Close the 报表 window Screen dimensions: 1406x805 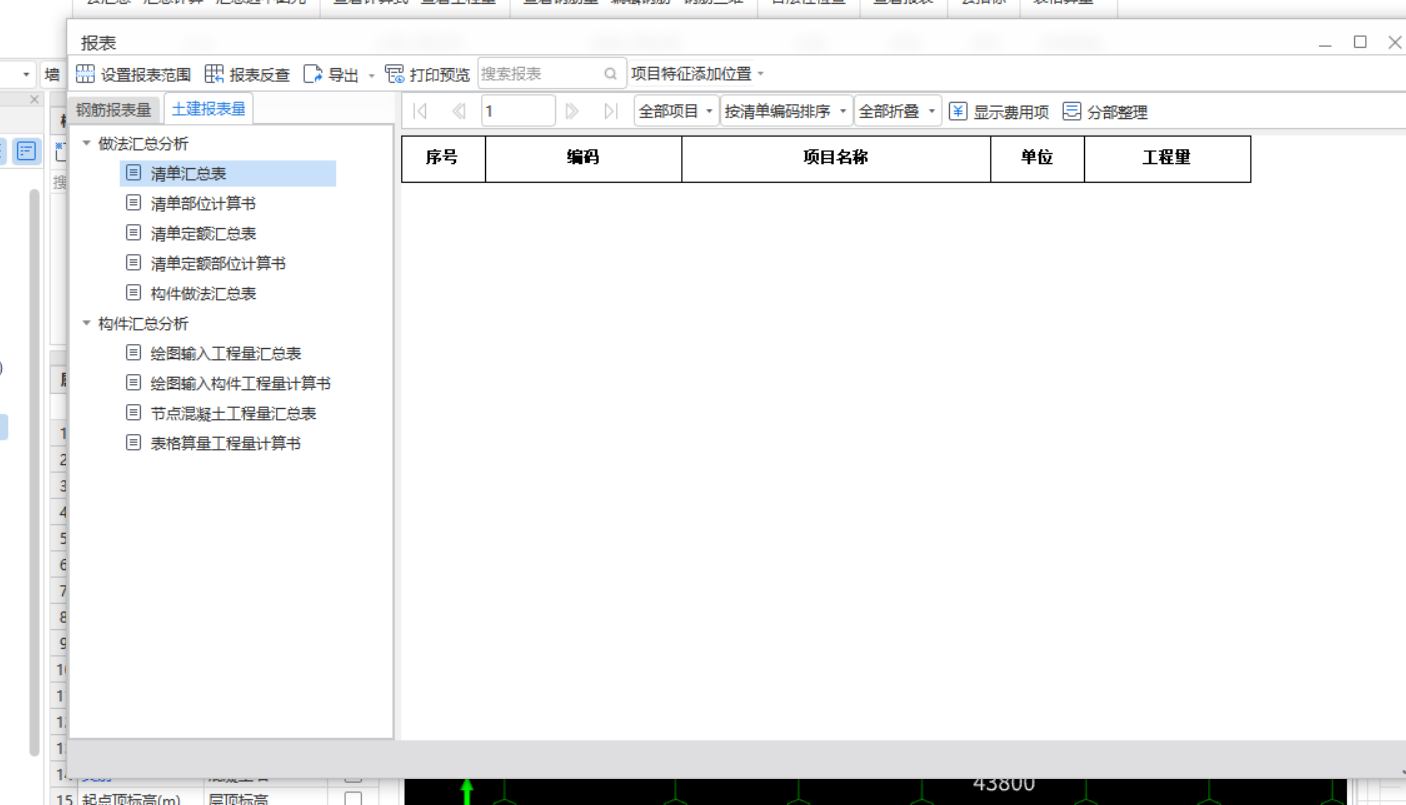[x=1394, y=42]
